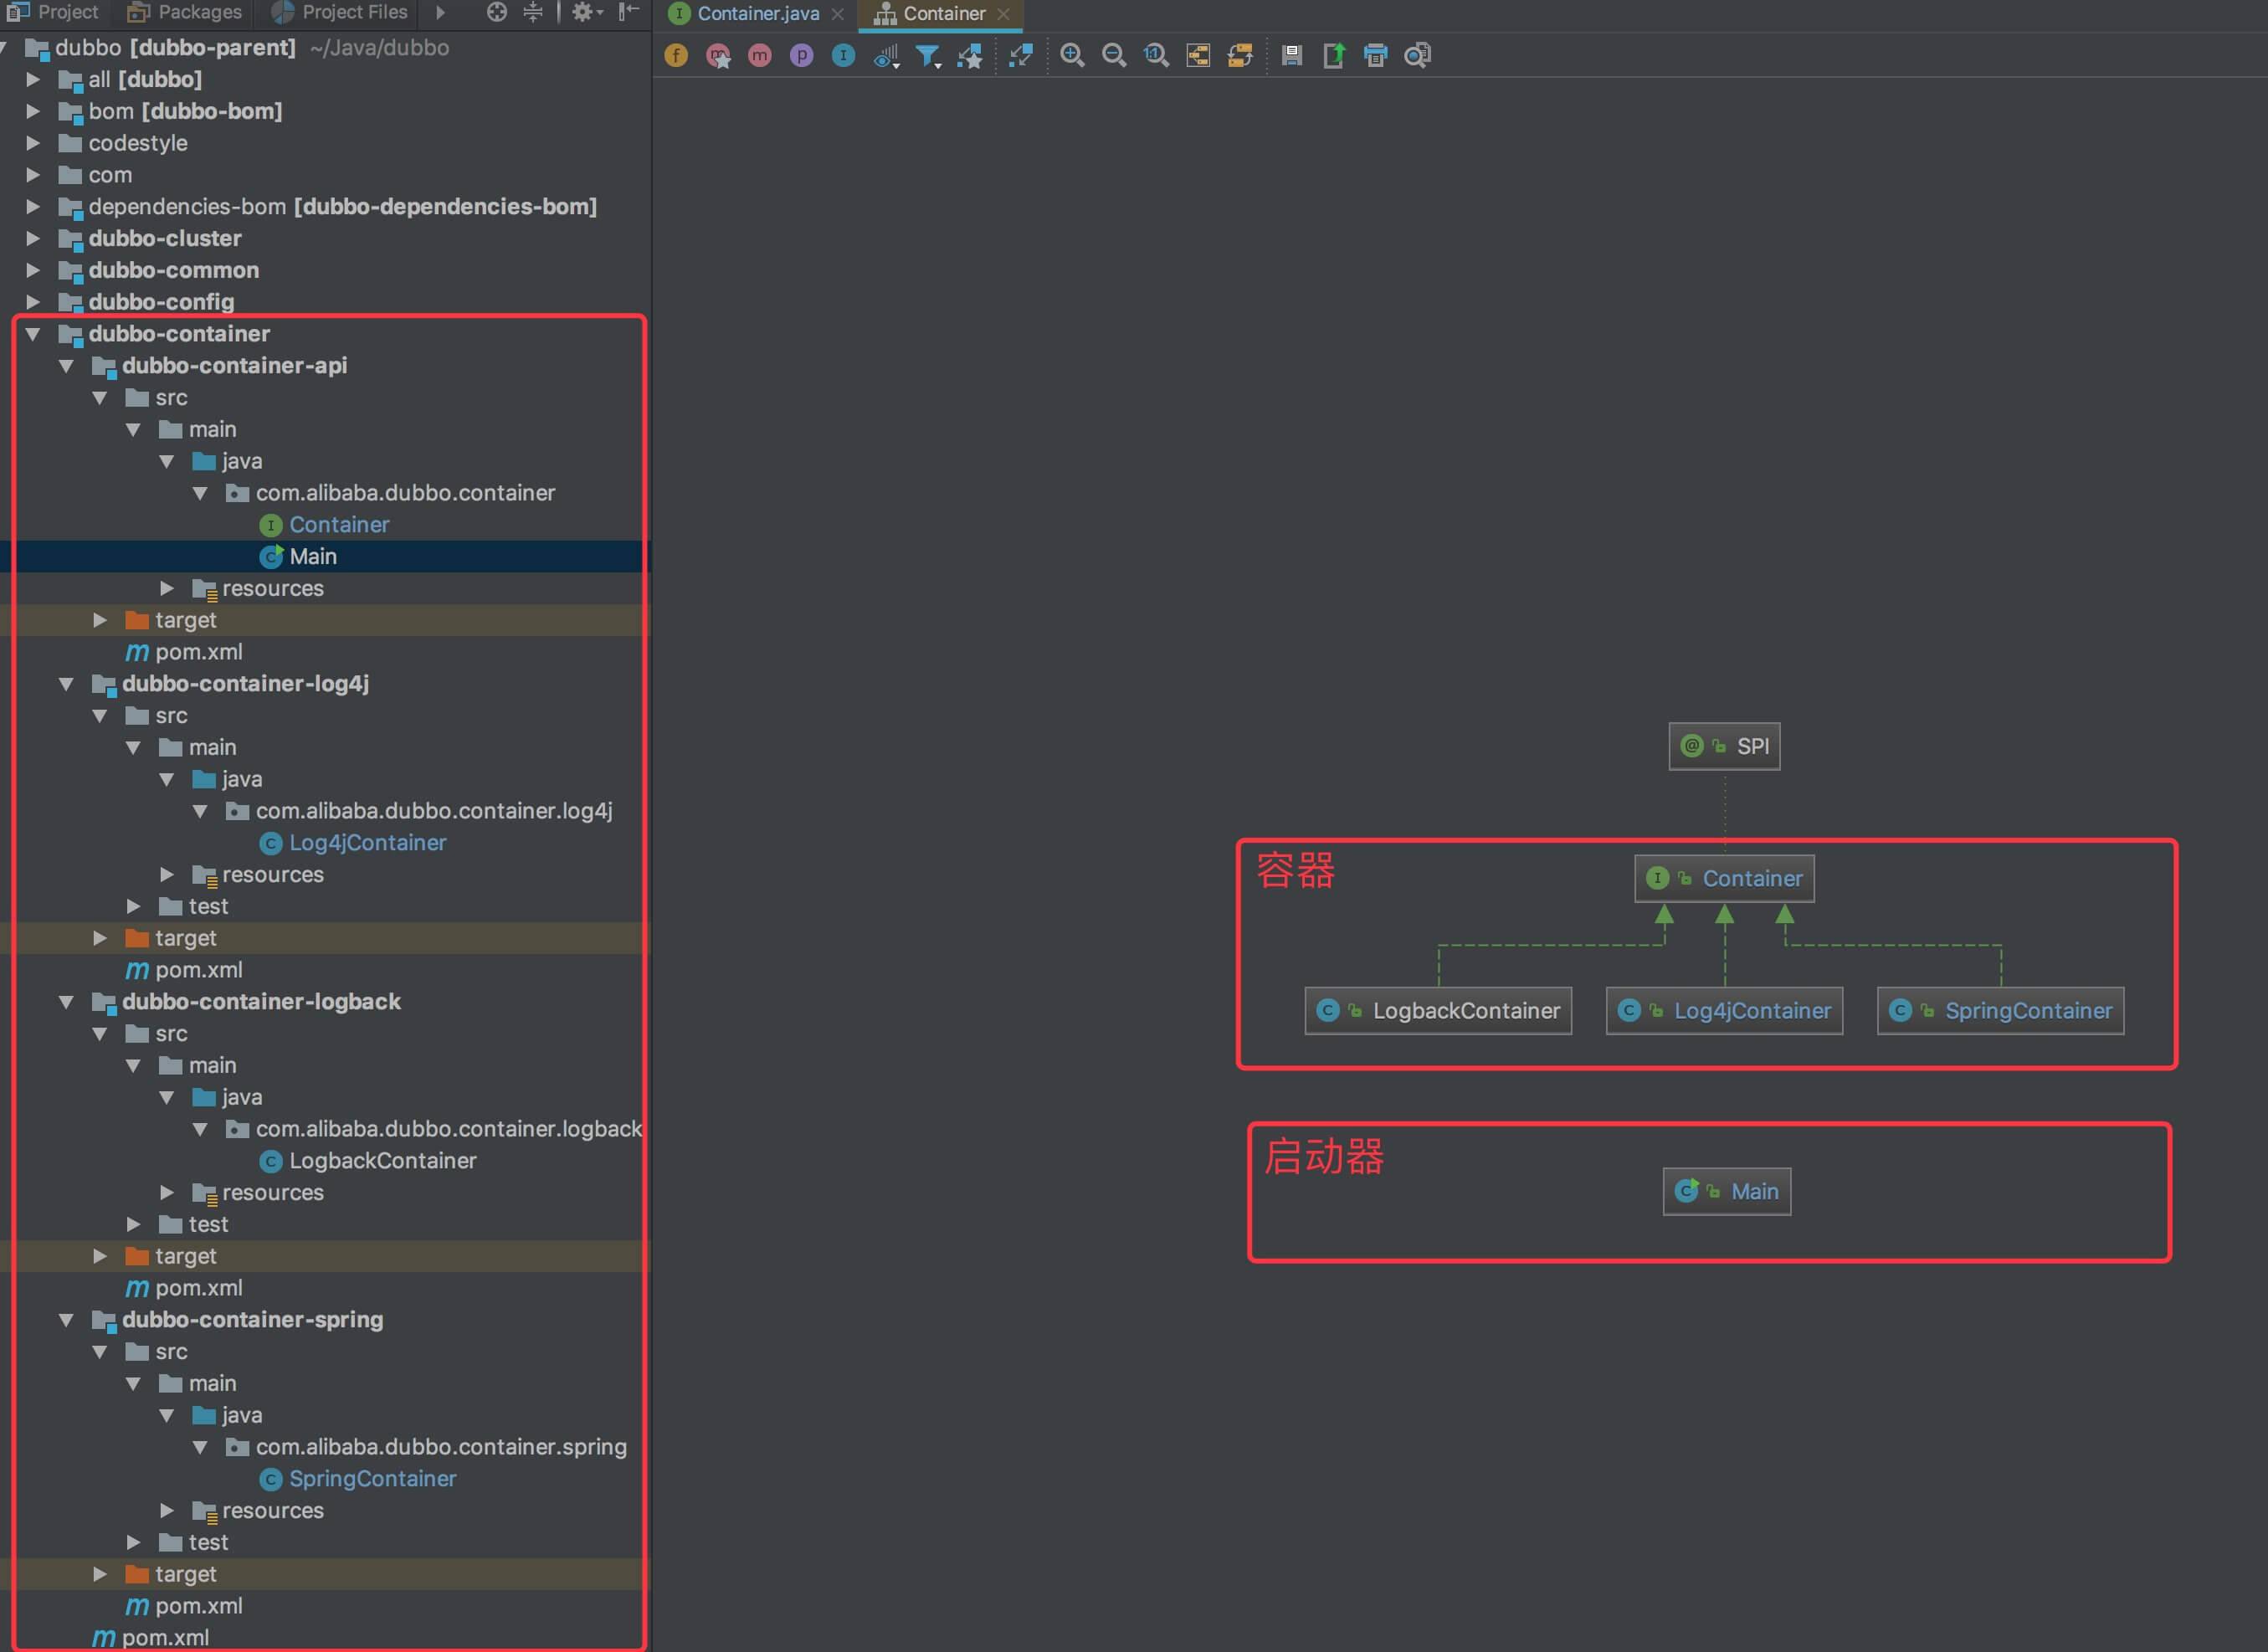Image resolution: width=2268 pixels, height=1652 pixels.
Task: Expand the bom [dubbo-bom] module
Action: coord(32,111)
